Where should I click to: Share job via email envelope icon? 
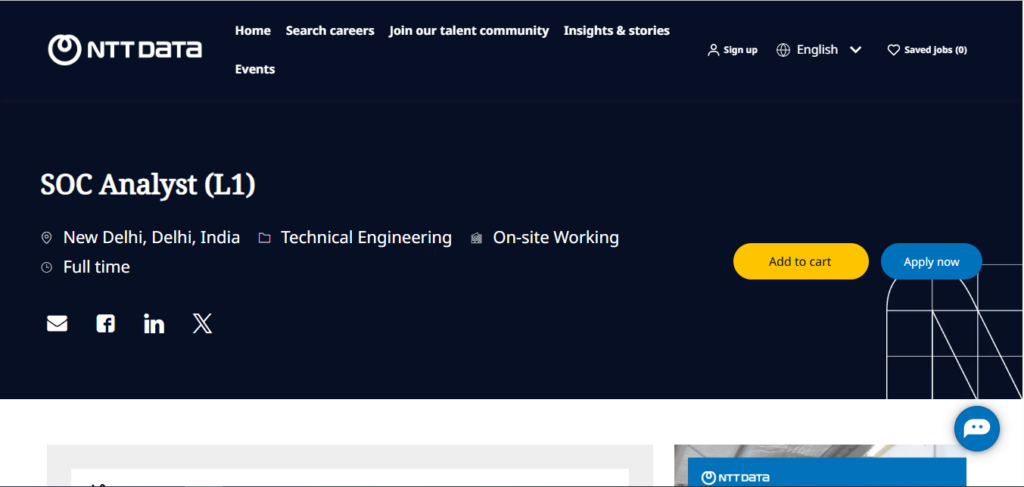pyautogui.click(x=57, y=323)
